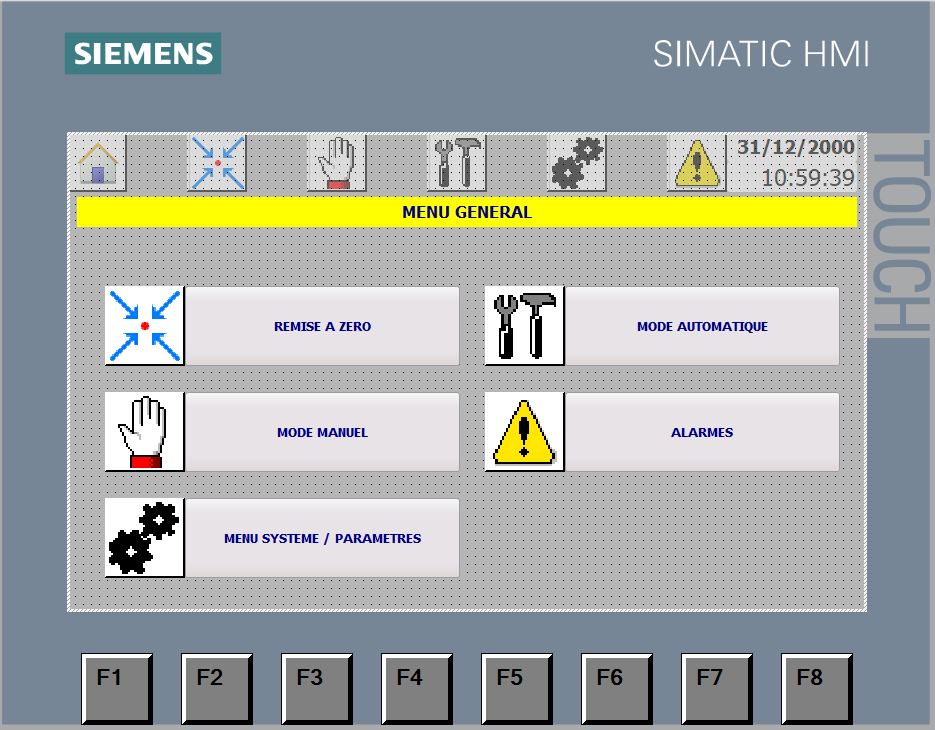Hit the F5 function key
935x730 pixels.
click(517, 688)
